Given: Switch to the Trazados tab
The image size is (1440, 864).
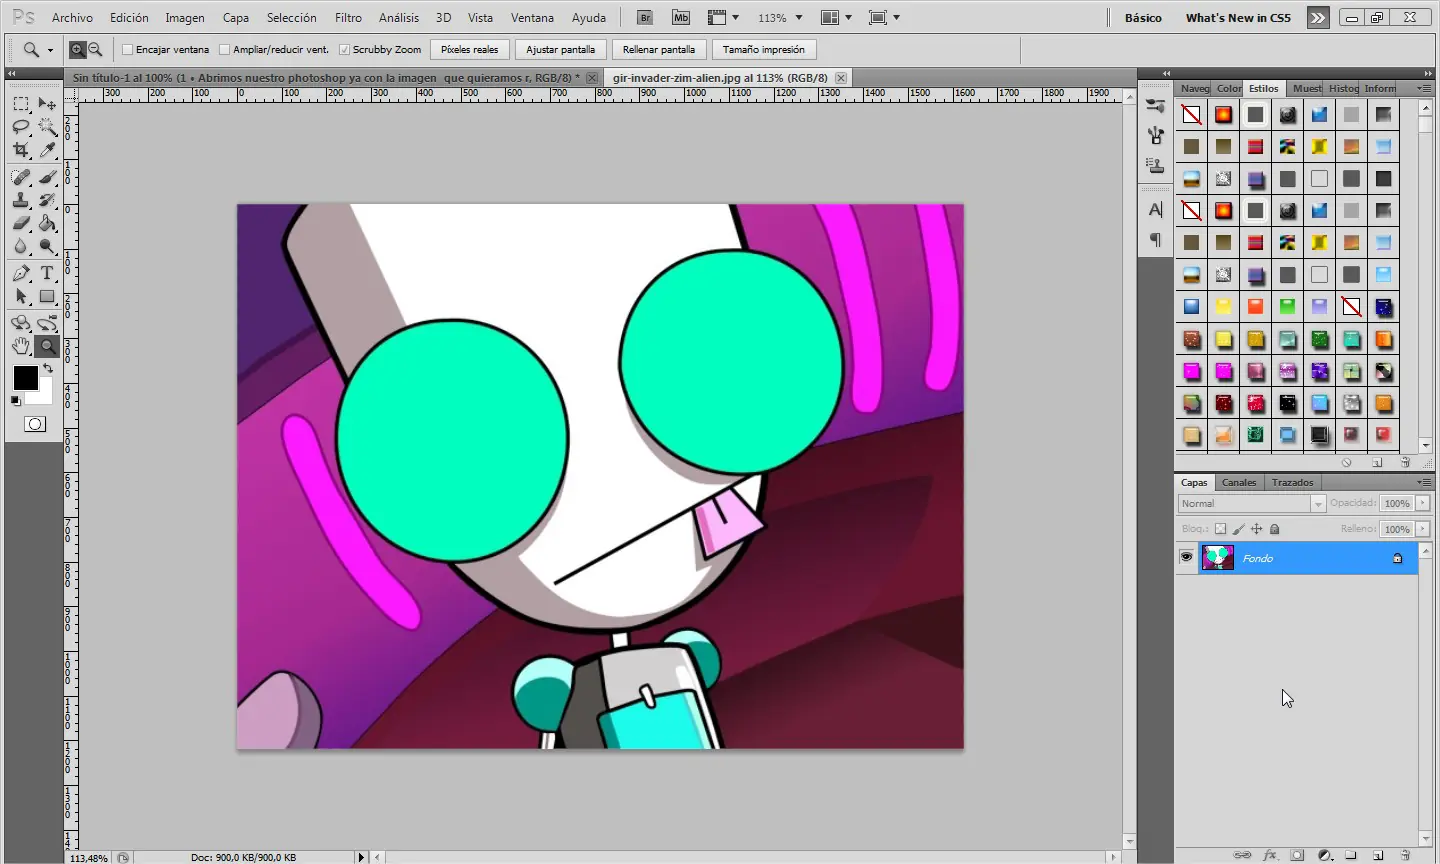Looking at the screenshot, I should click(x=1293, y=482).
